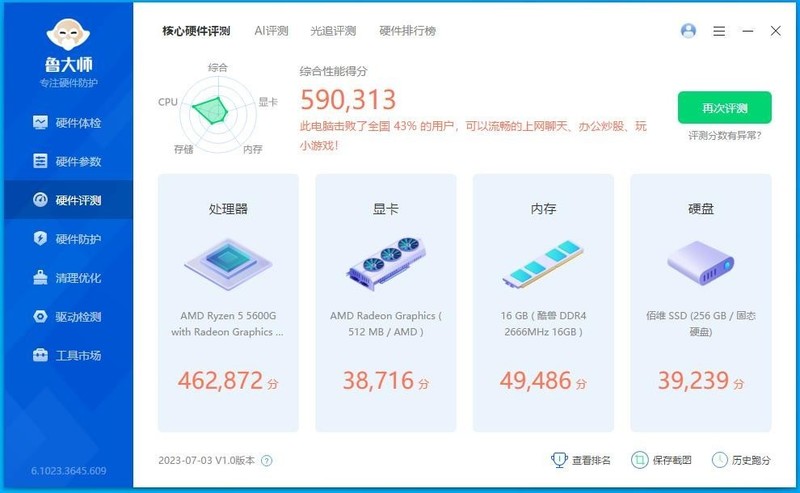Click the help question mark beside V1.0版本
The image size is (800, 493).
tap(267, 461)
